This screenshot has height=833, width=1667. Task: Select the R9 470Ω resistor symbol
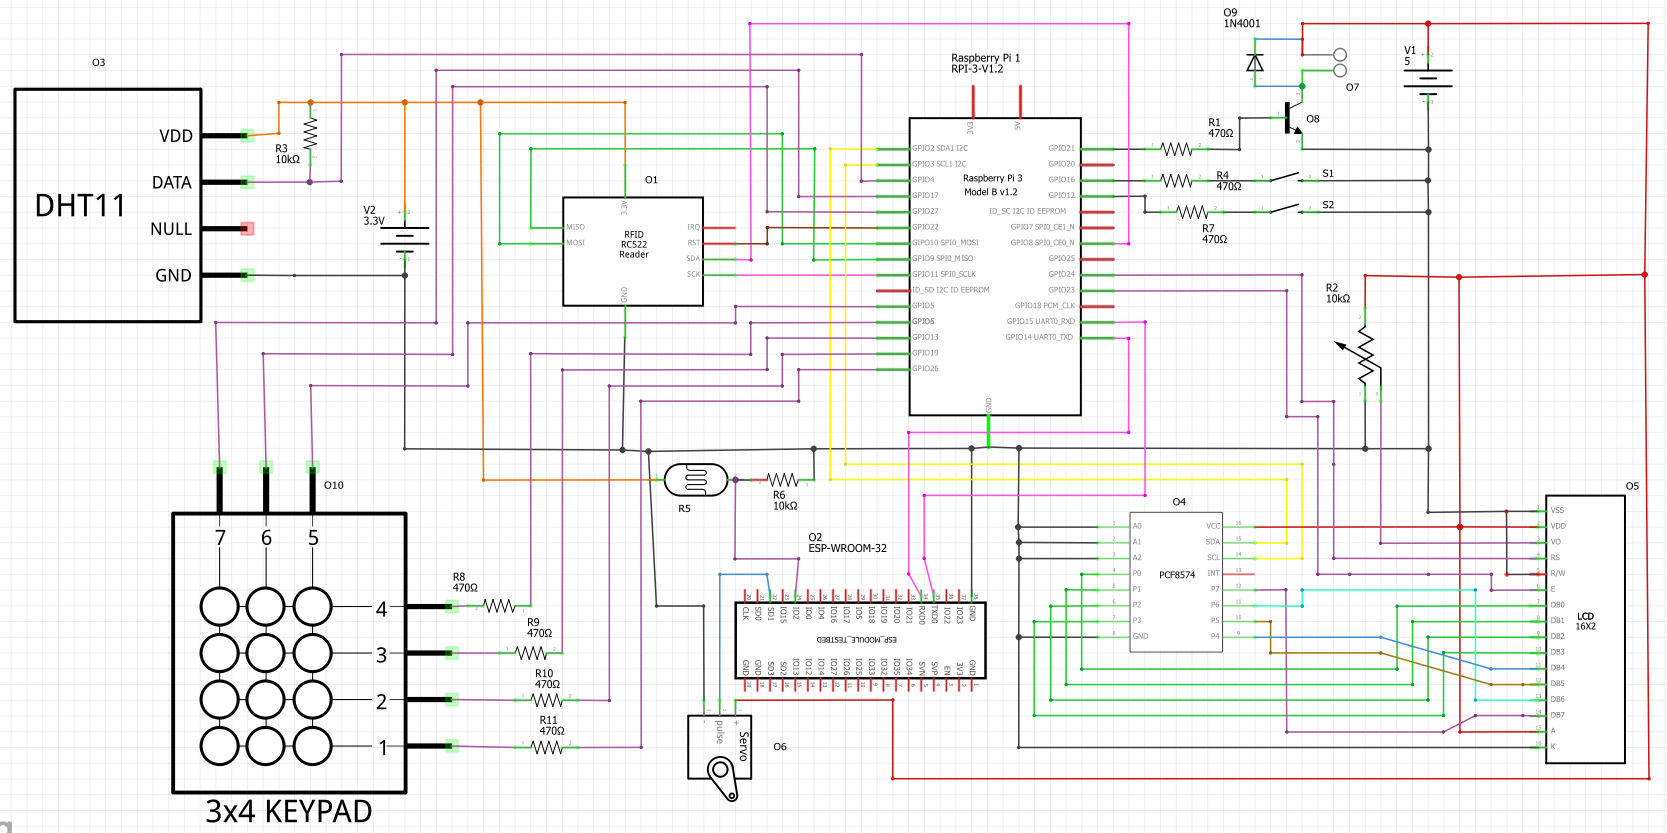(531, 653)
